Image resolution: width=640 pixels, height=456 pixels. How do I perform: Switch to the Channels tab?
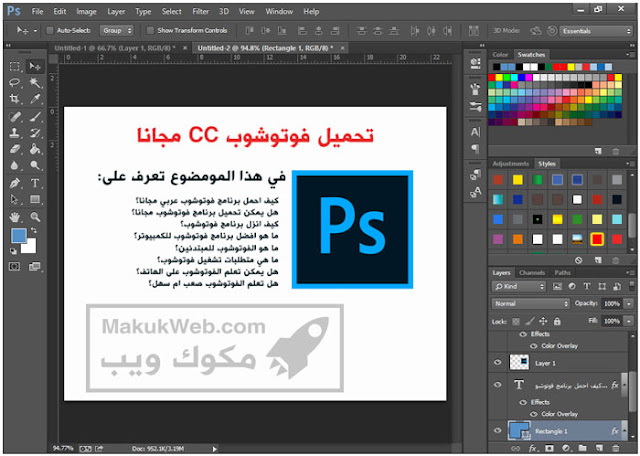coord(532,273)
